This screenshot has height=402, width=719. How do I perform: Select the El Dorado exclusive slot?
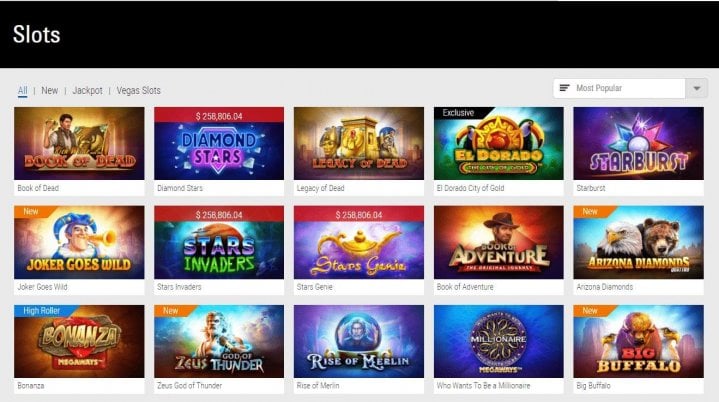tap(498, 143)
